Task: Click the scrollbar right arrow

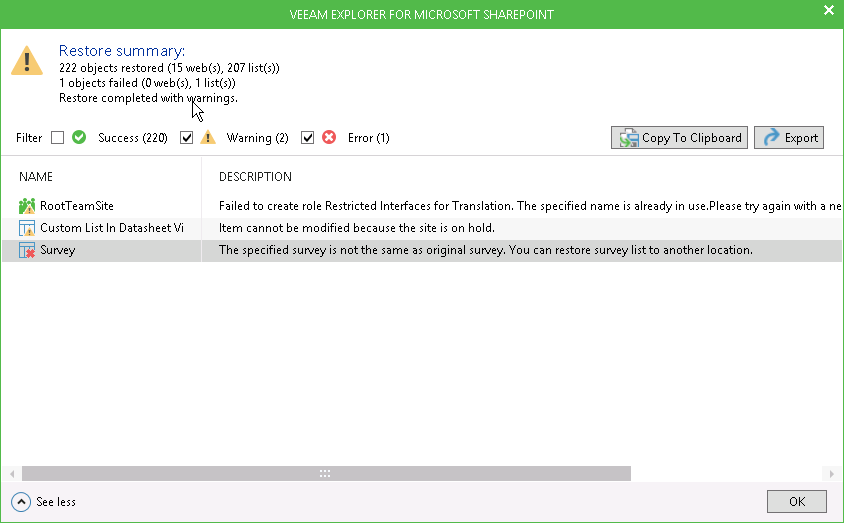Action: pos(832,473)
